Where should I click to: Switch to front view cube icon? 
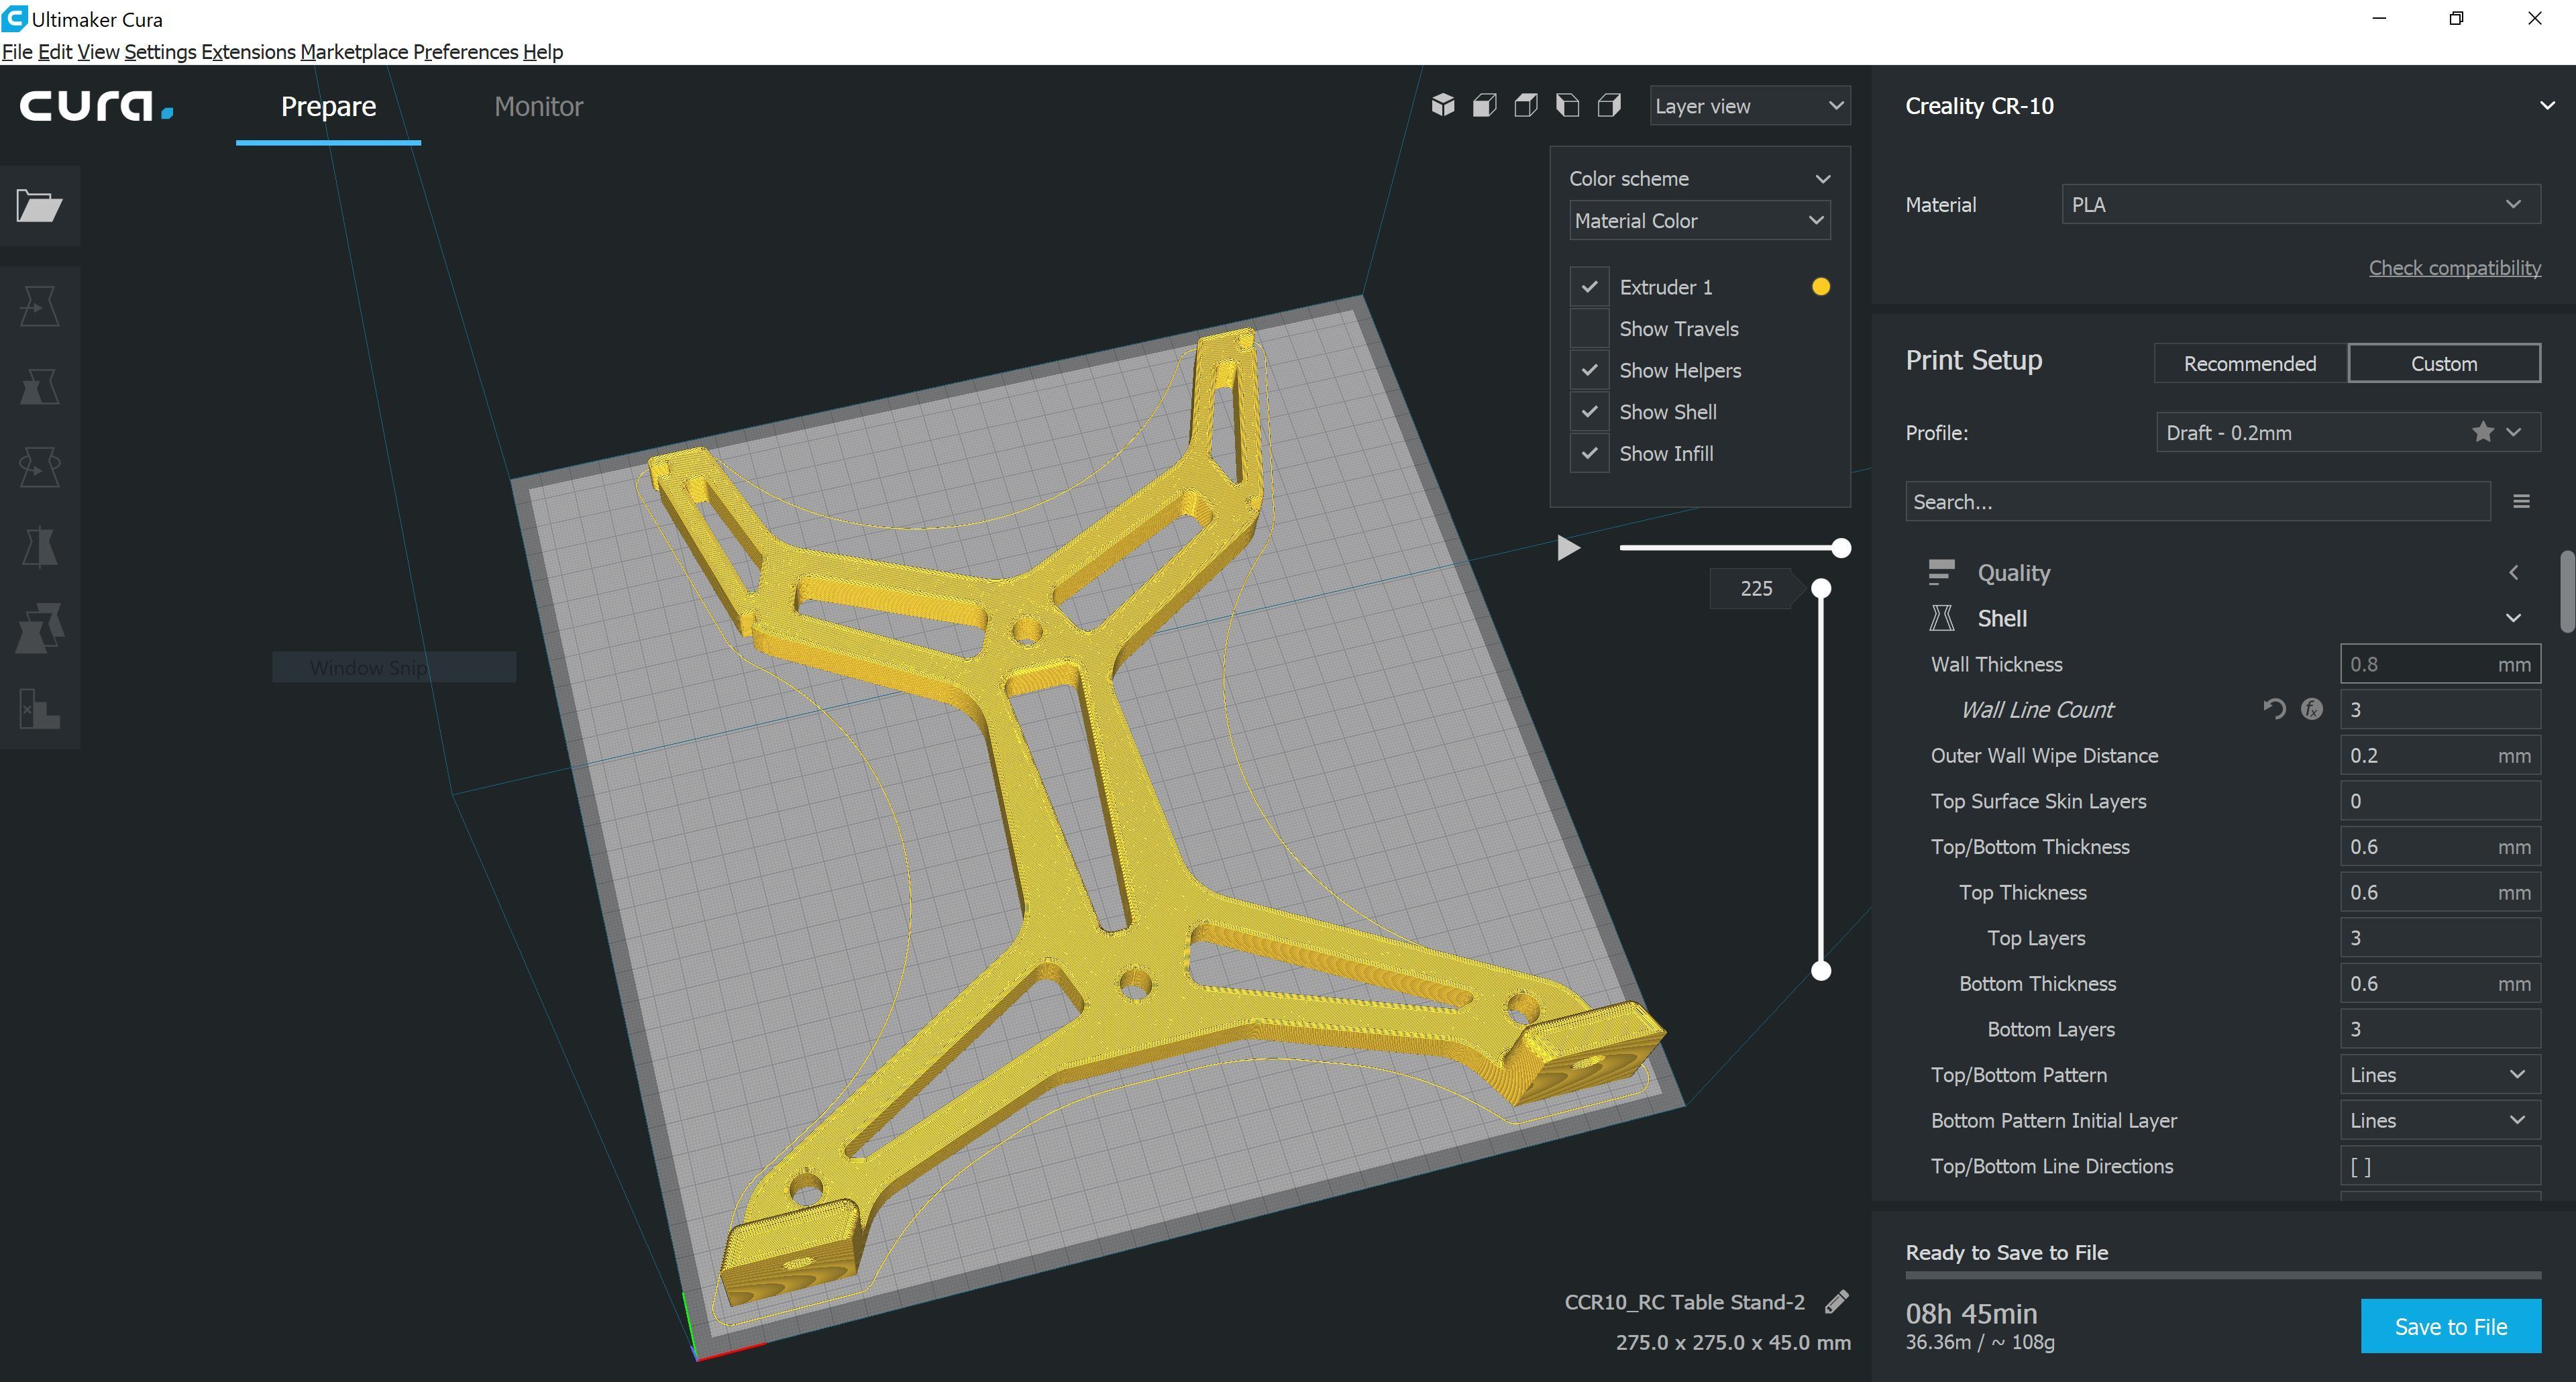[1485, 105]
